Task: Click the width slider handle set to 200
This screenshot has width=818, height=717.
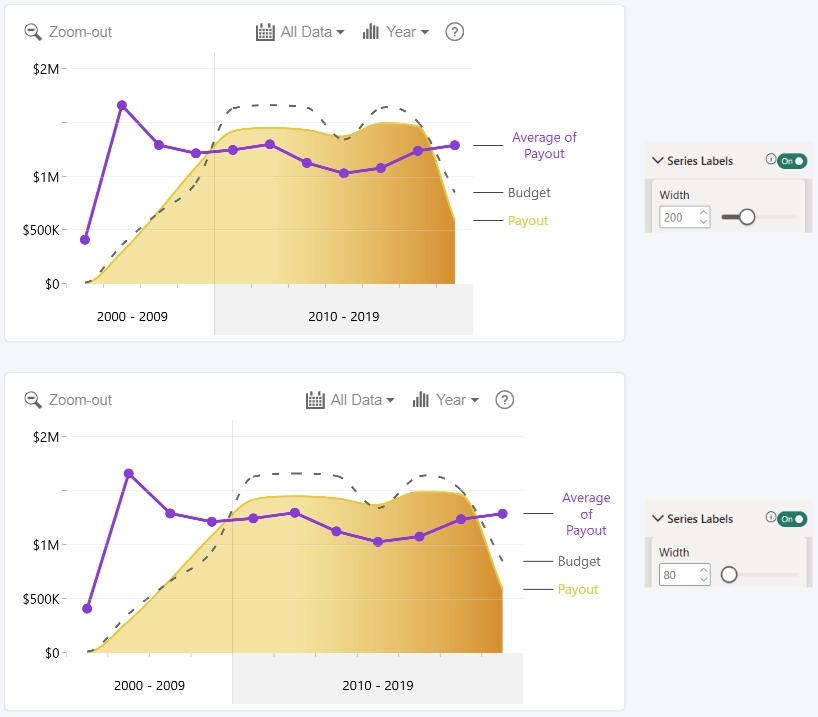Action: [747, 217]
